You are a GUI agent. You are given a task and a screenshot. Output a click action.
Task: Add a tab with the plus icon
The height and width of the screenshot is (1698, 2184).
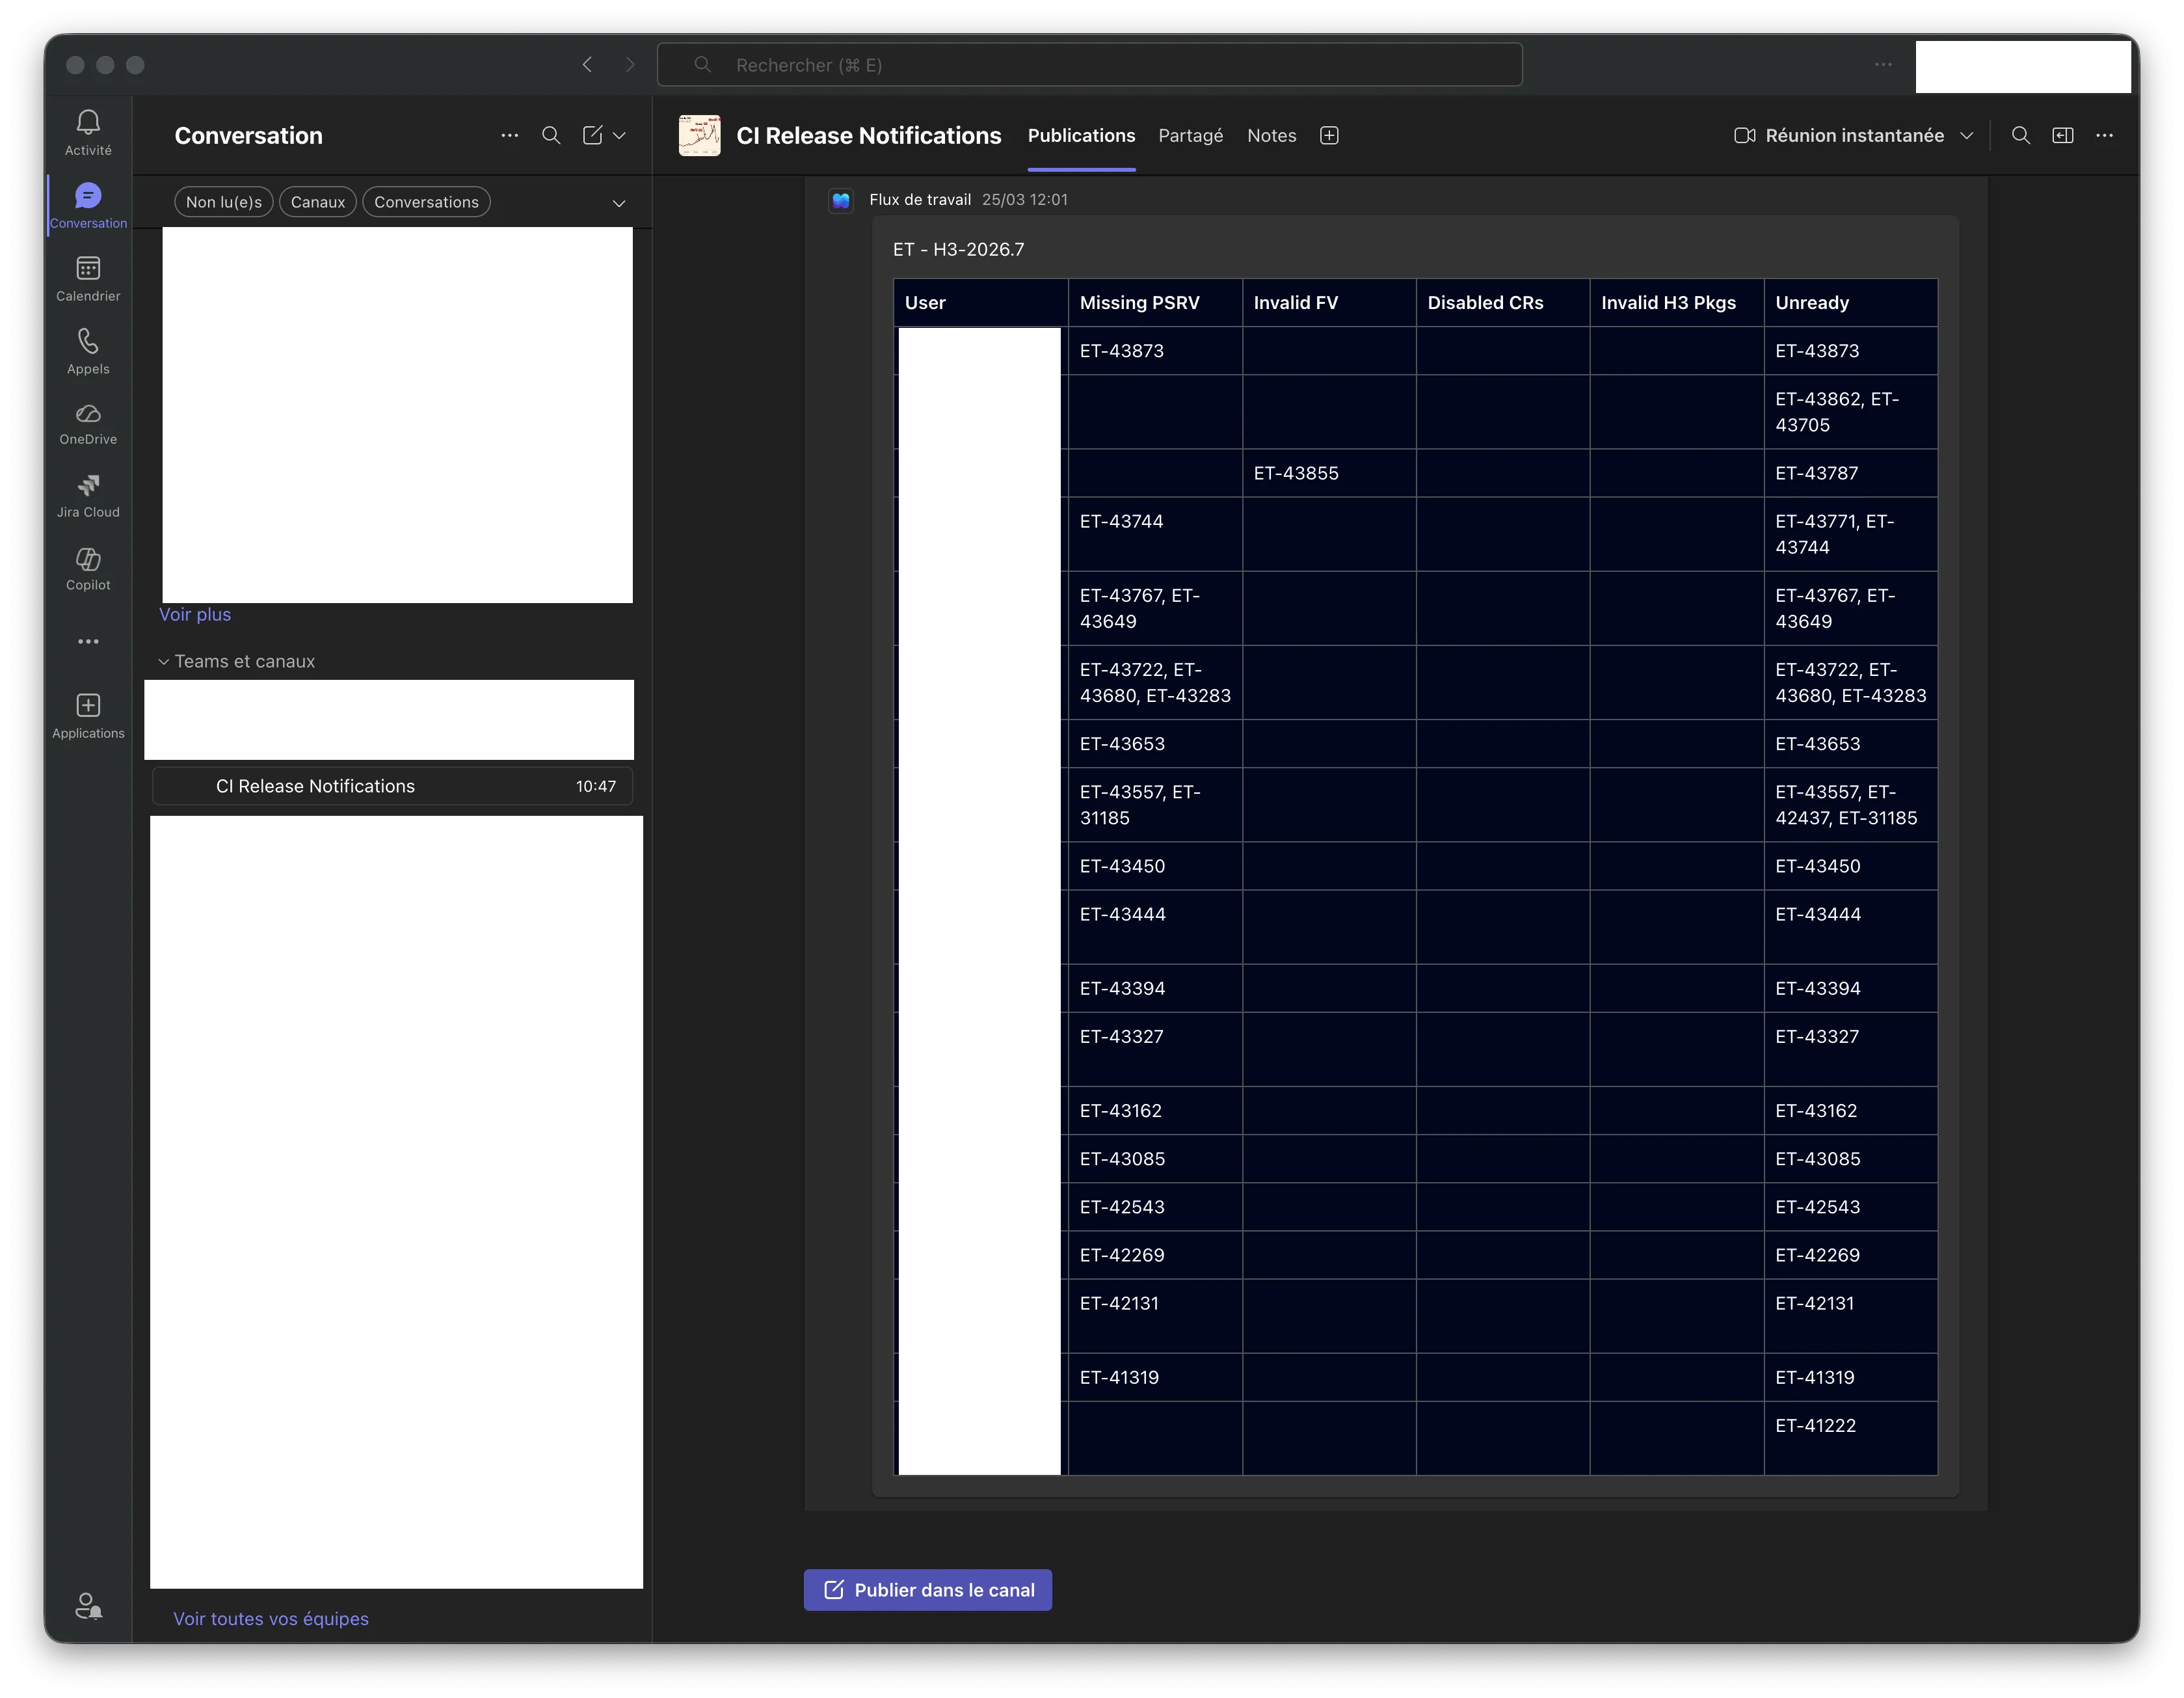1329,135
